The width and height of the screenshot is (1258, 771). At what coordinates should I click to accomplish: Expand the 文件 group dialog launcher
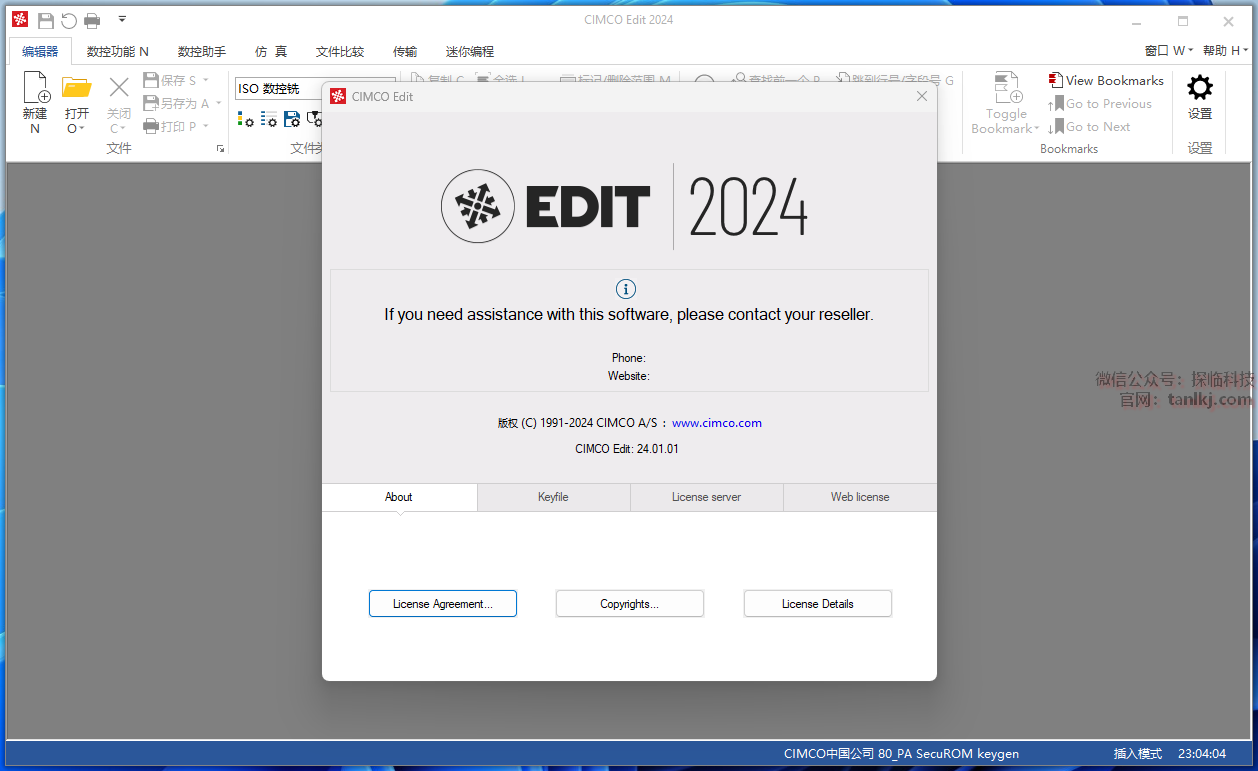point(220,149)
